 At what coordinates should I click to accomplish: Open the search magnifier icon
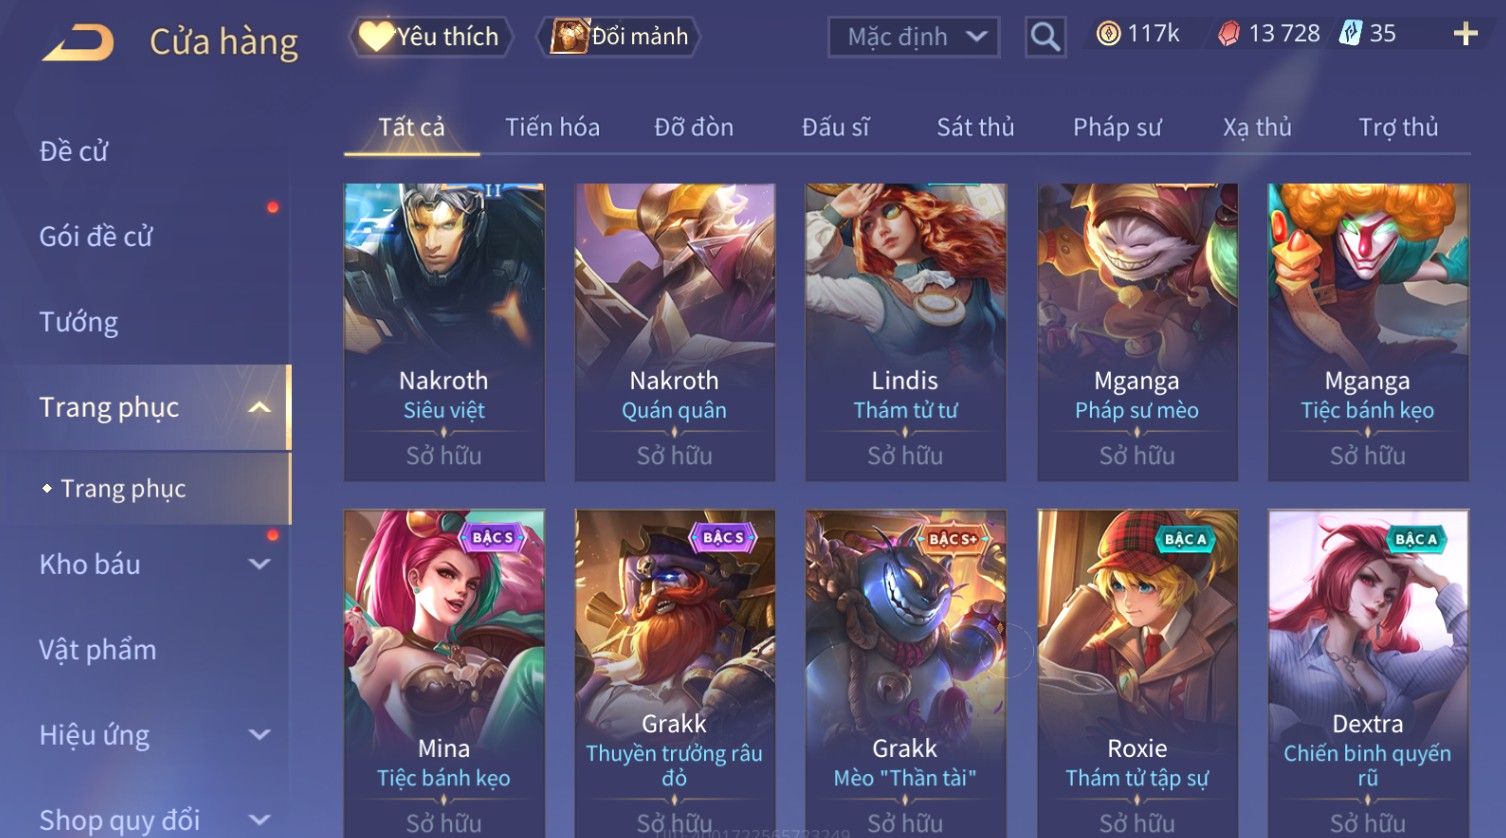pyautogui.click(x=1045, y=37)
